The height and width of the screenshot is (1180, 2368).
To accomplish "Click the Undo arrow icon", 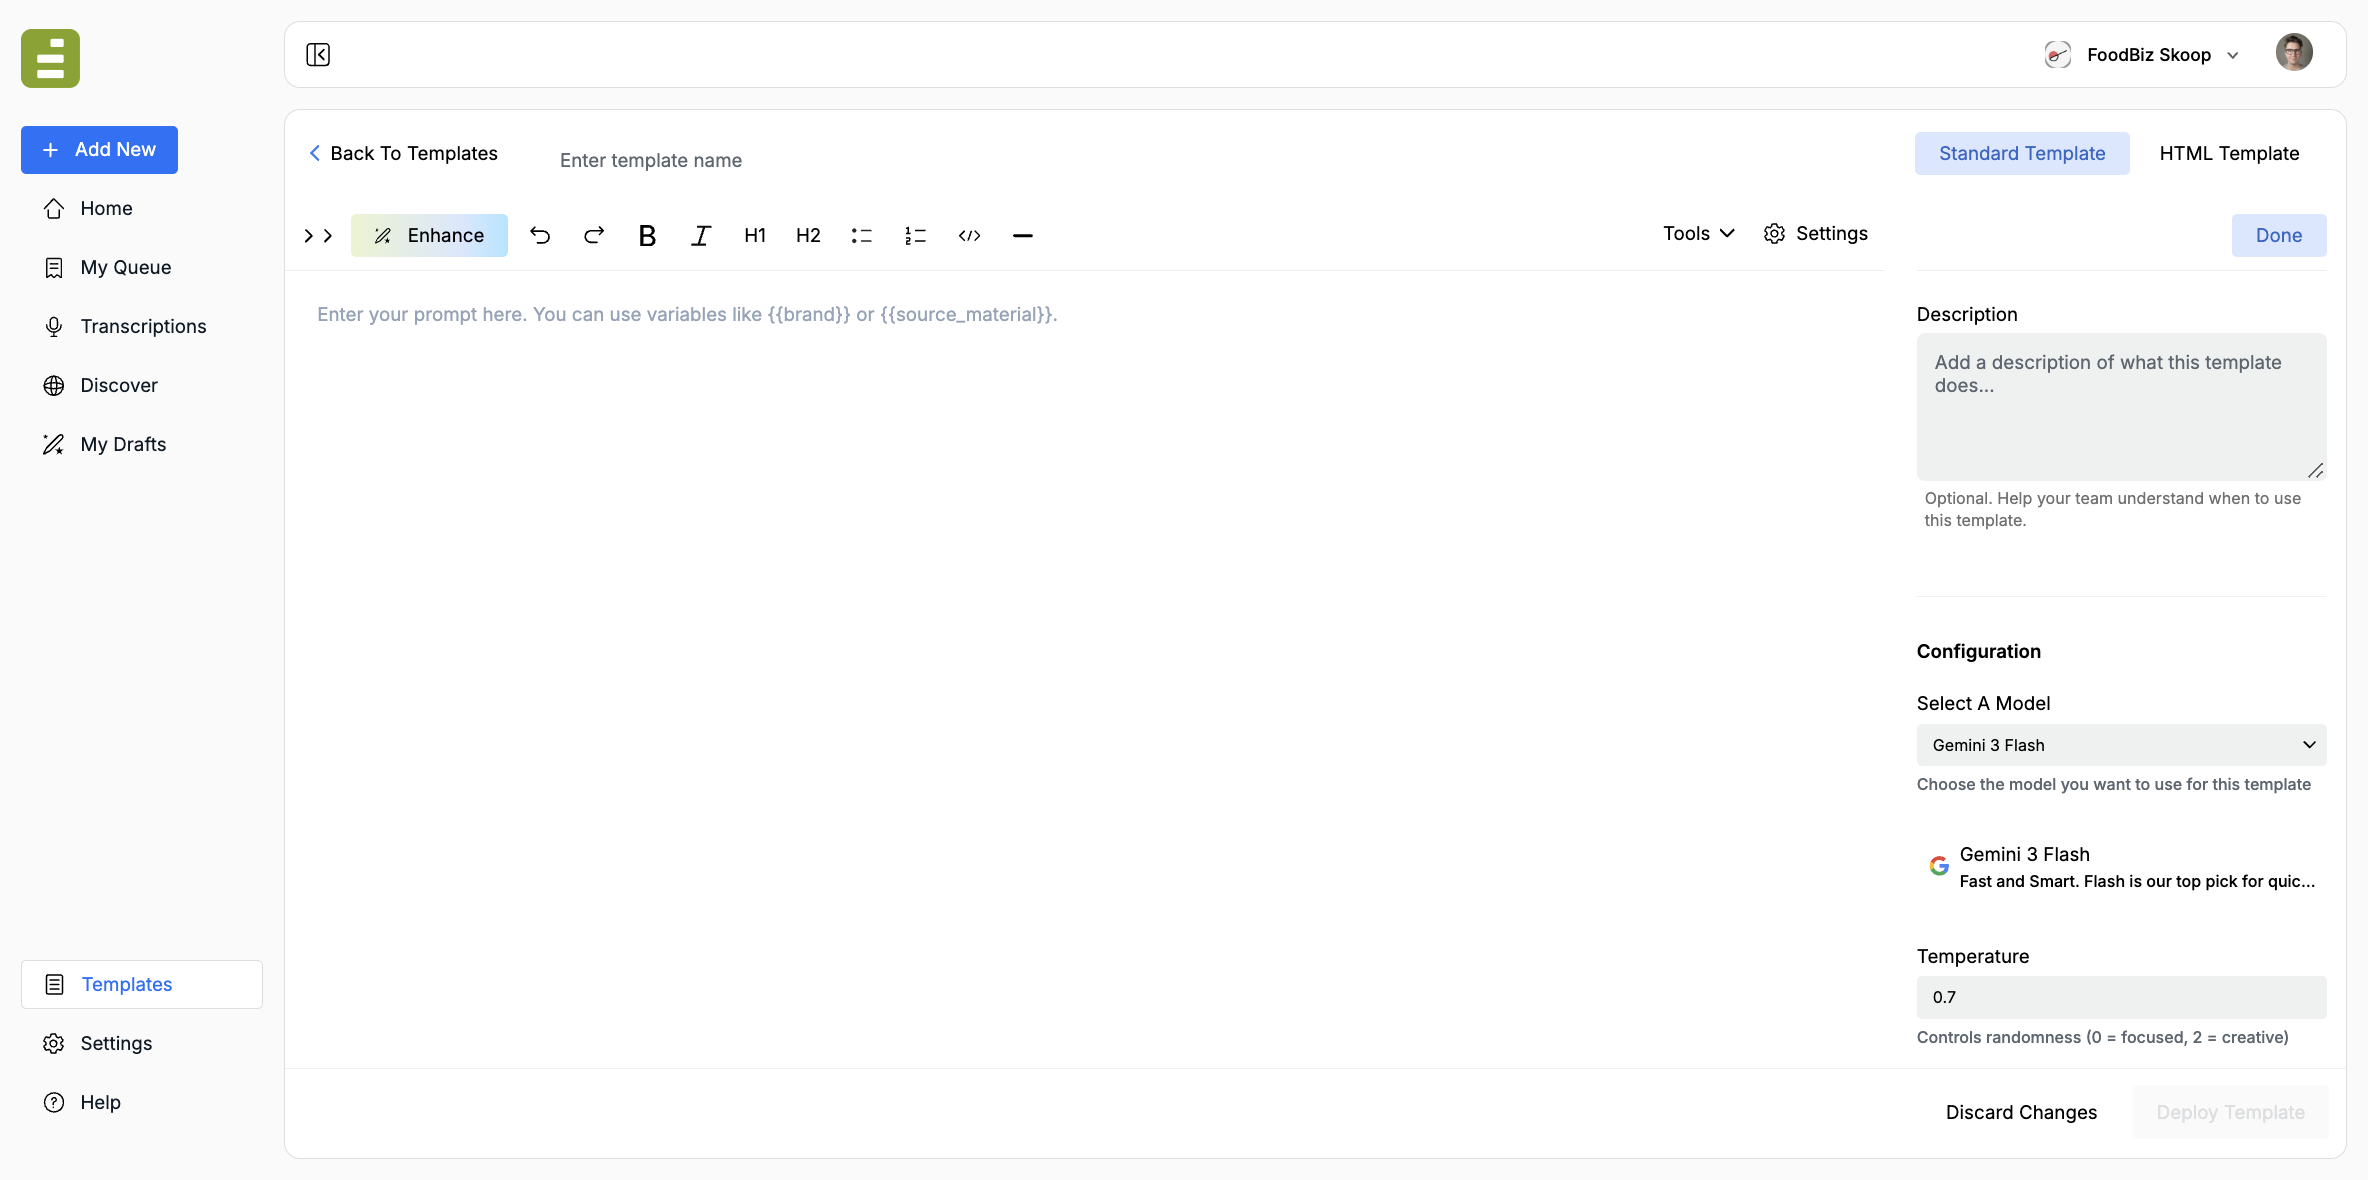I will pos(540,235).
